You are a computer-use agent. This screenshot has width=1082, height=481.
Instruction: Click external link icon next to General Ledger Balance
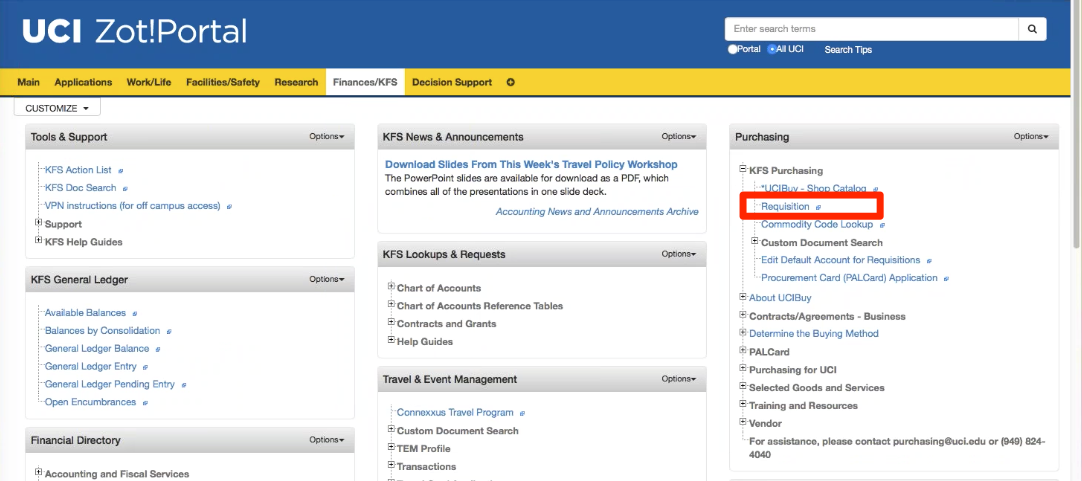(x=158, y=349)
